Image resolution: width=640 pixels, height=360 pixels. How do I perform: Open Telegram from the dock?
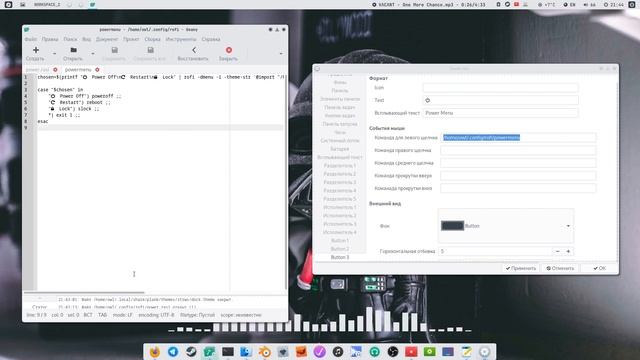pyautogui.click(x=173, y=352)
